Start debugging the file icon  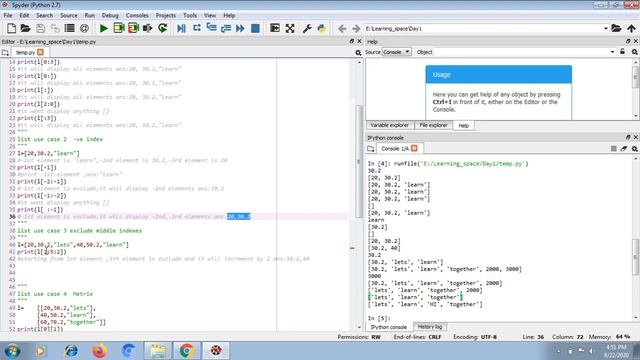[181, 28]
